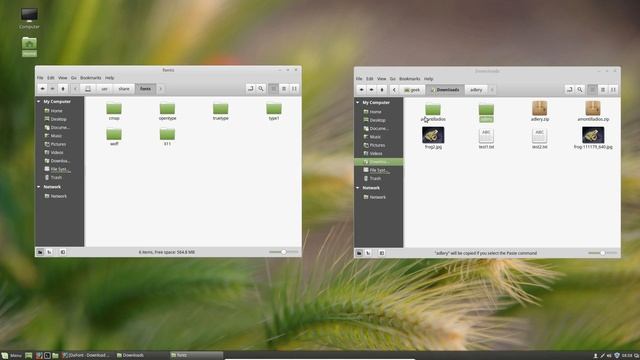The width and height of the screenshot is (640, 360).
Task: Open the Menu button on the taskbar
Action: [11, 356]
